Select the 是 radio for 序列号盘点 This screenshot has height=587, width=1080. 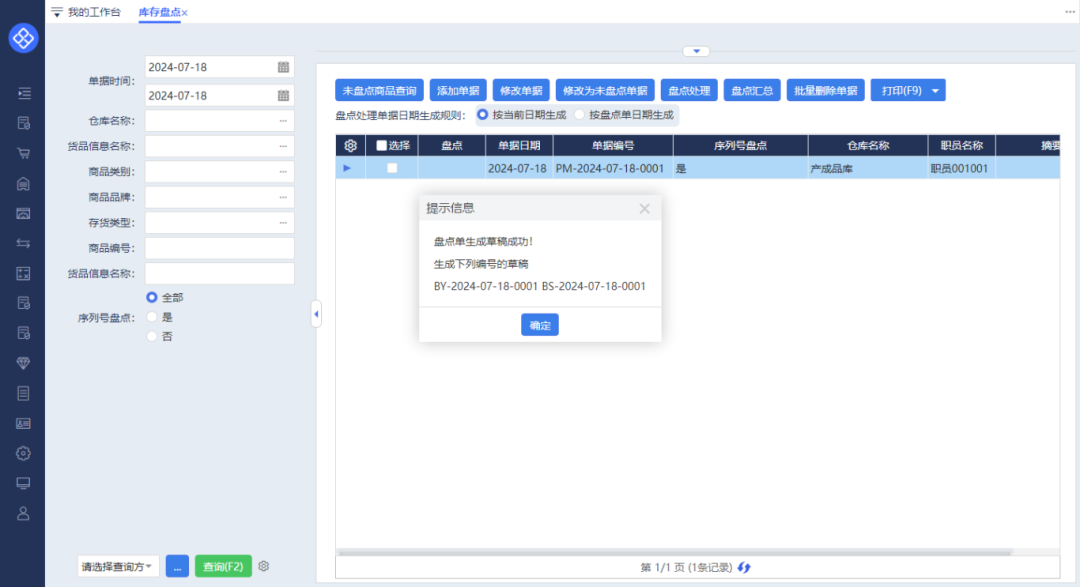[152, 317]
